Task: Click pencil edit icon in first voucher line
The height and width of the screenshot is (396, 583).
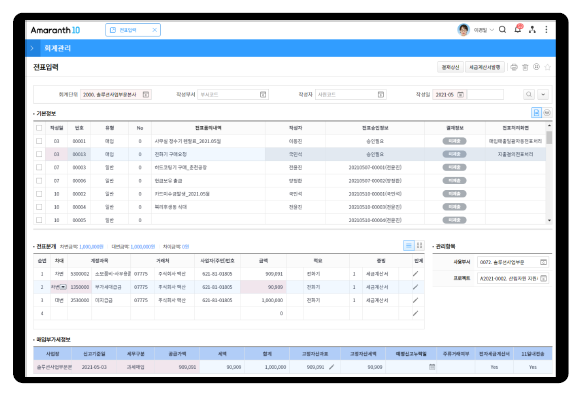Action: pyautogui.click(x=415, y=274)
